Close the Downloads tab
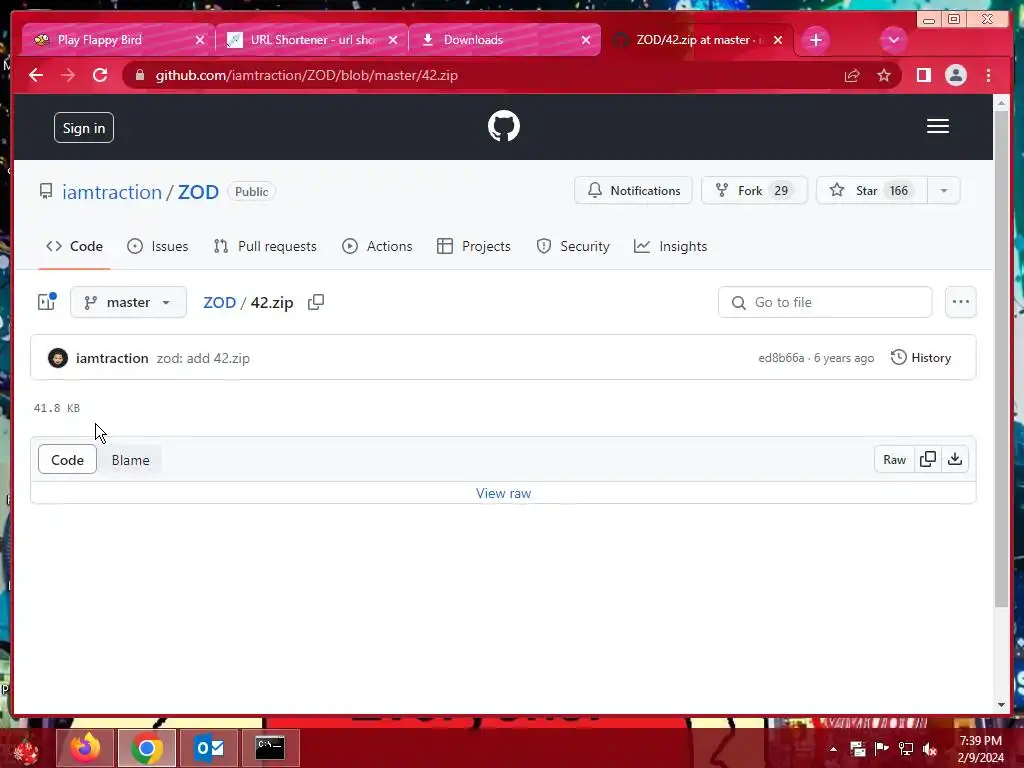Image resolution: width=1024 pixels, height=768 pixels. (586, 40)
